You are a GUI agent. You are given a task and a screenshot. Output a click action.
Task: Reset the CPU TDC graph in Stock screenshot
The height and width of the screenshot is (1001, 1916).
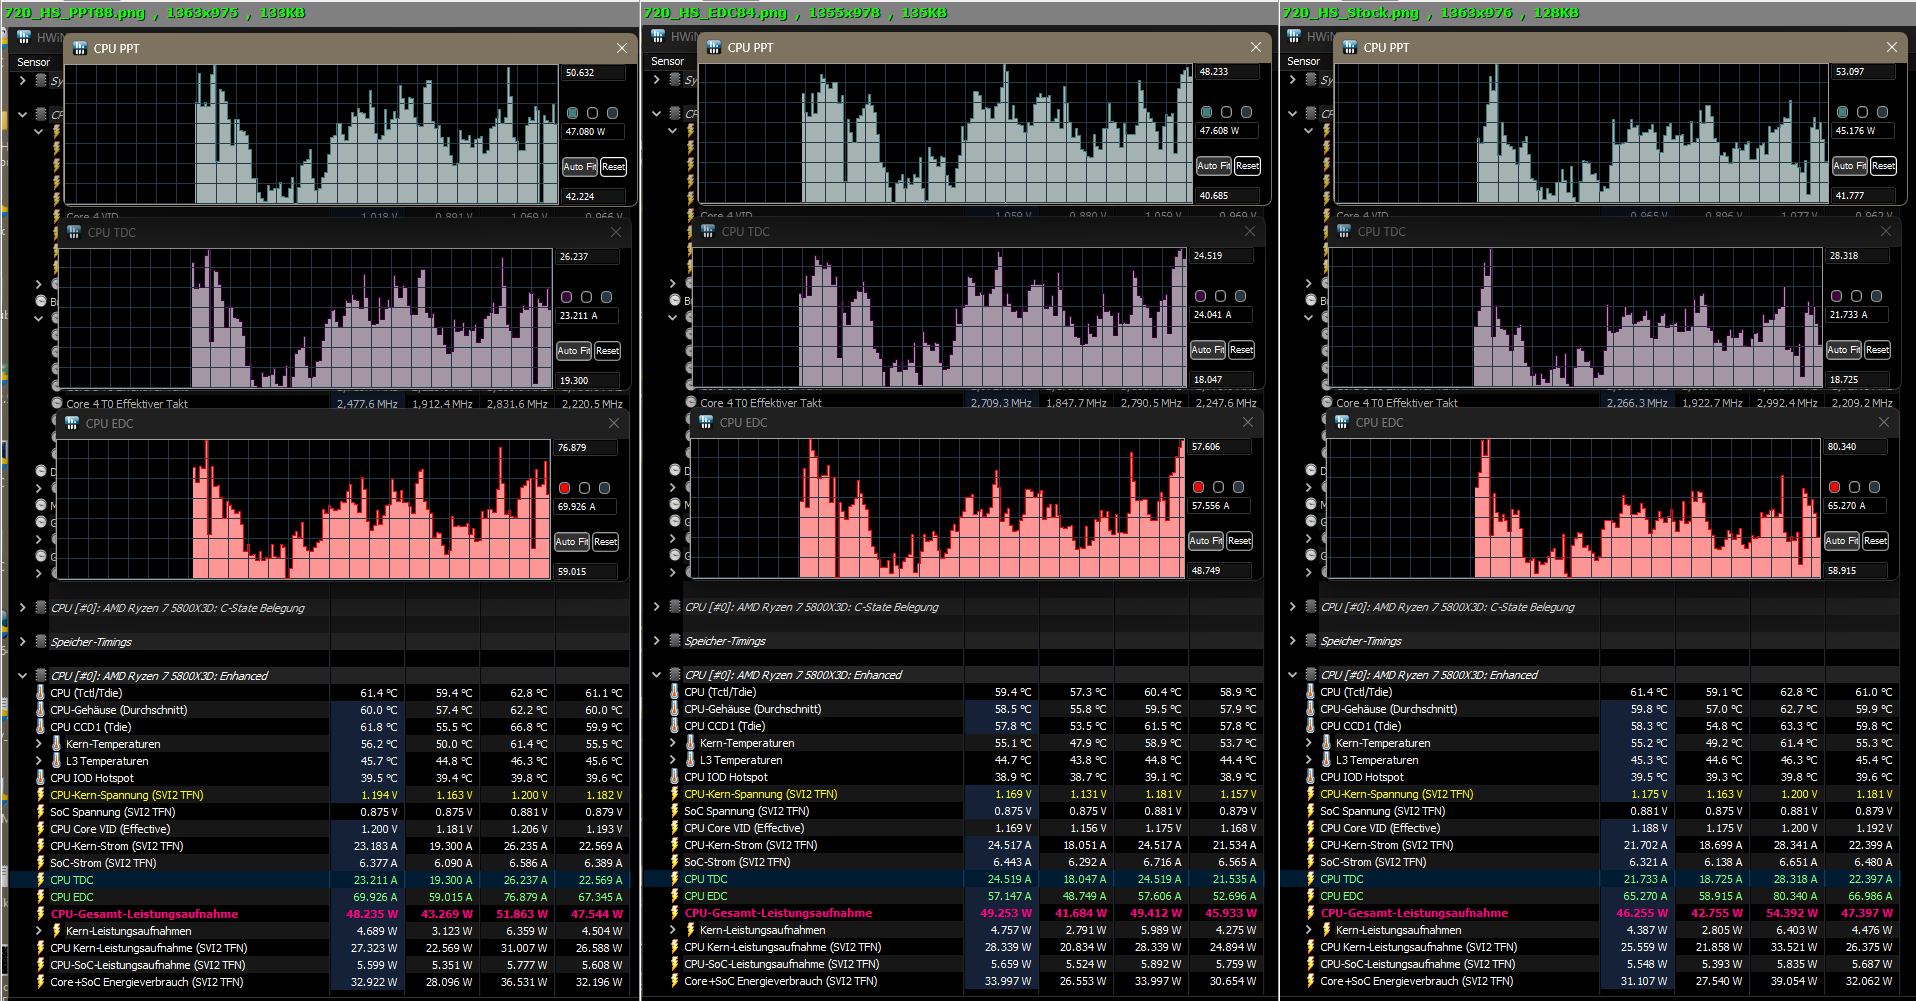pos(1877,350)
